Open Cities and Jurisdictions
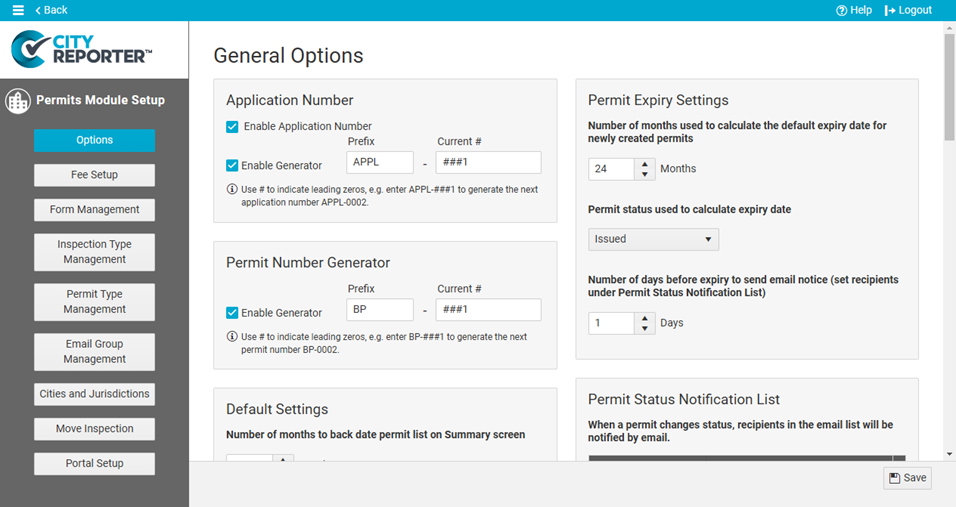956x507 pixels. (95, 394)
